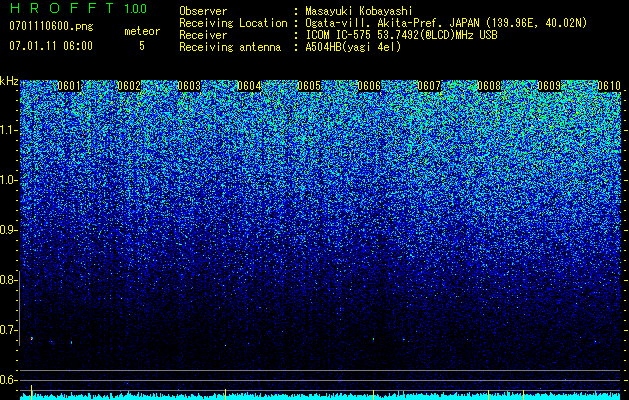Image resolution: width=629 pixels, height=400 pixels.
Task: Click the observer name Masayuki Kobayashi
Action: [x=359, y=12]
